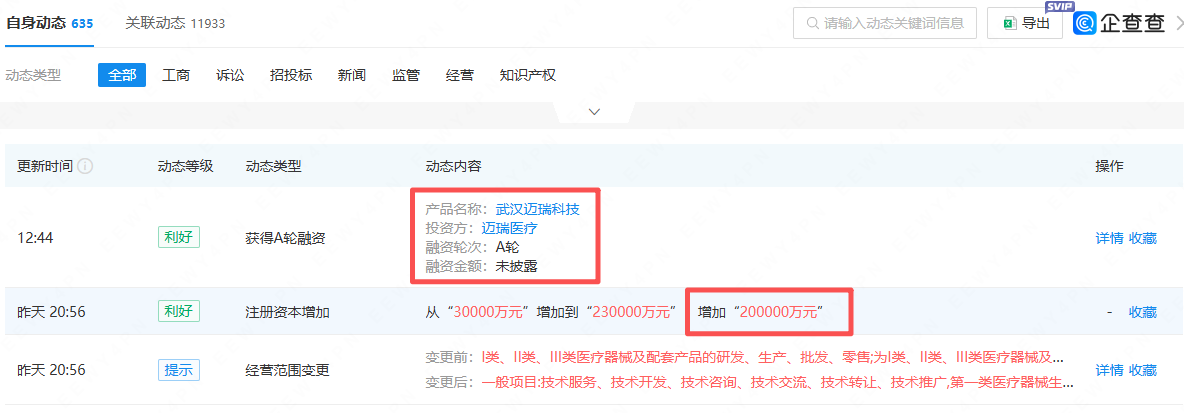
Task: Click the info icon beside 更新时间
Action: click(85, 166)
